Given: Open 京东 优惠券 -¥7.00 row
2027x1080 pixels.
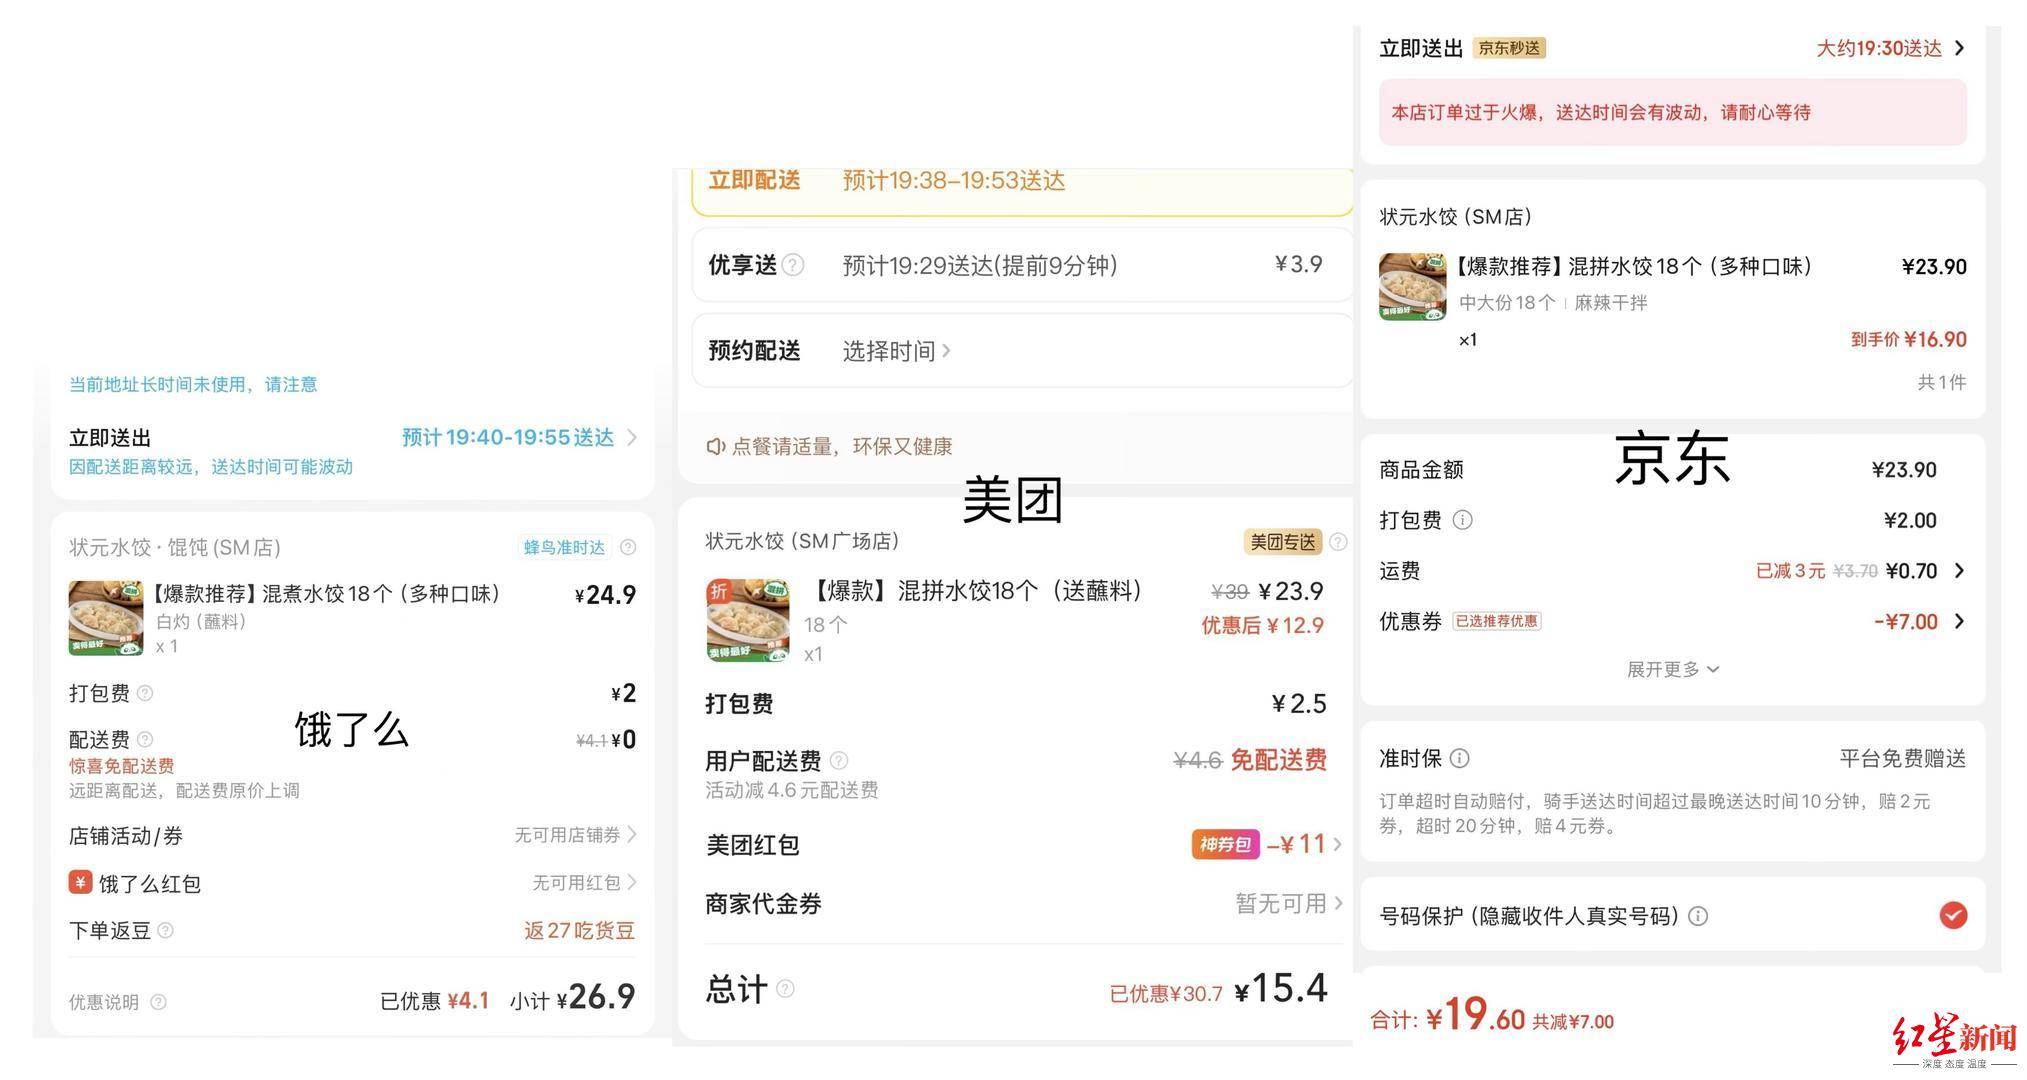Looking at the screenshot, I should coord(1672,621).
